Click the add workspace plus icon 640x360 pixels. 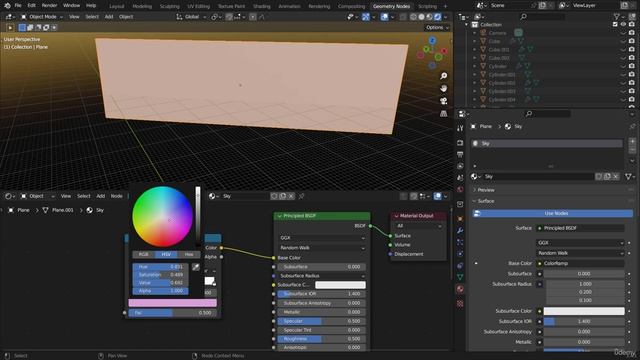pyautogui.click(x=445, y=6)
